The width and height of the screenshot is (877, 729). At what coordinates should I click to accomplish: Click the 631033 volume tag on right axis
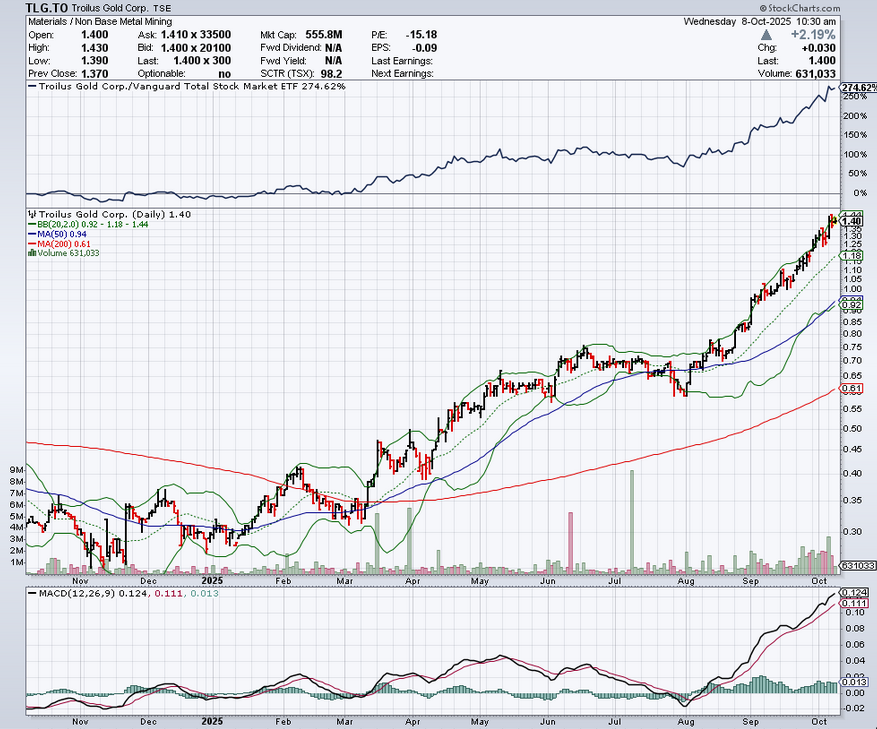tap(857, 565)
